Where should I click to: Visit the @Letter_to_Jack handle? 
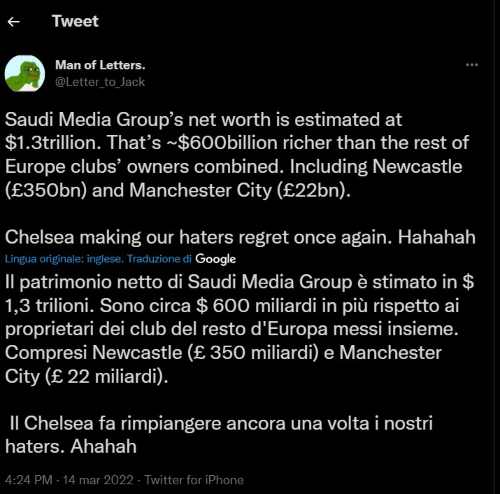pyautogui.click(x=100, y=82)
